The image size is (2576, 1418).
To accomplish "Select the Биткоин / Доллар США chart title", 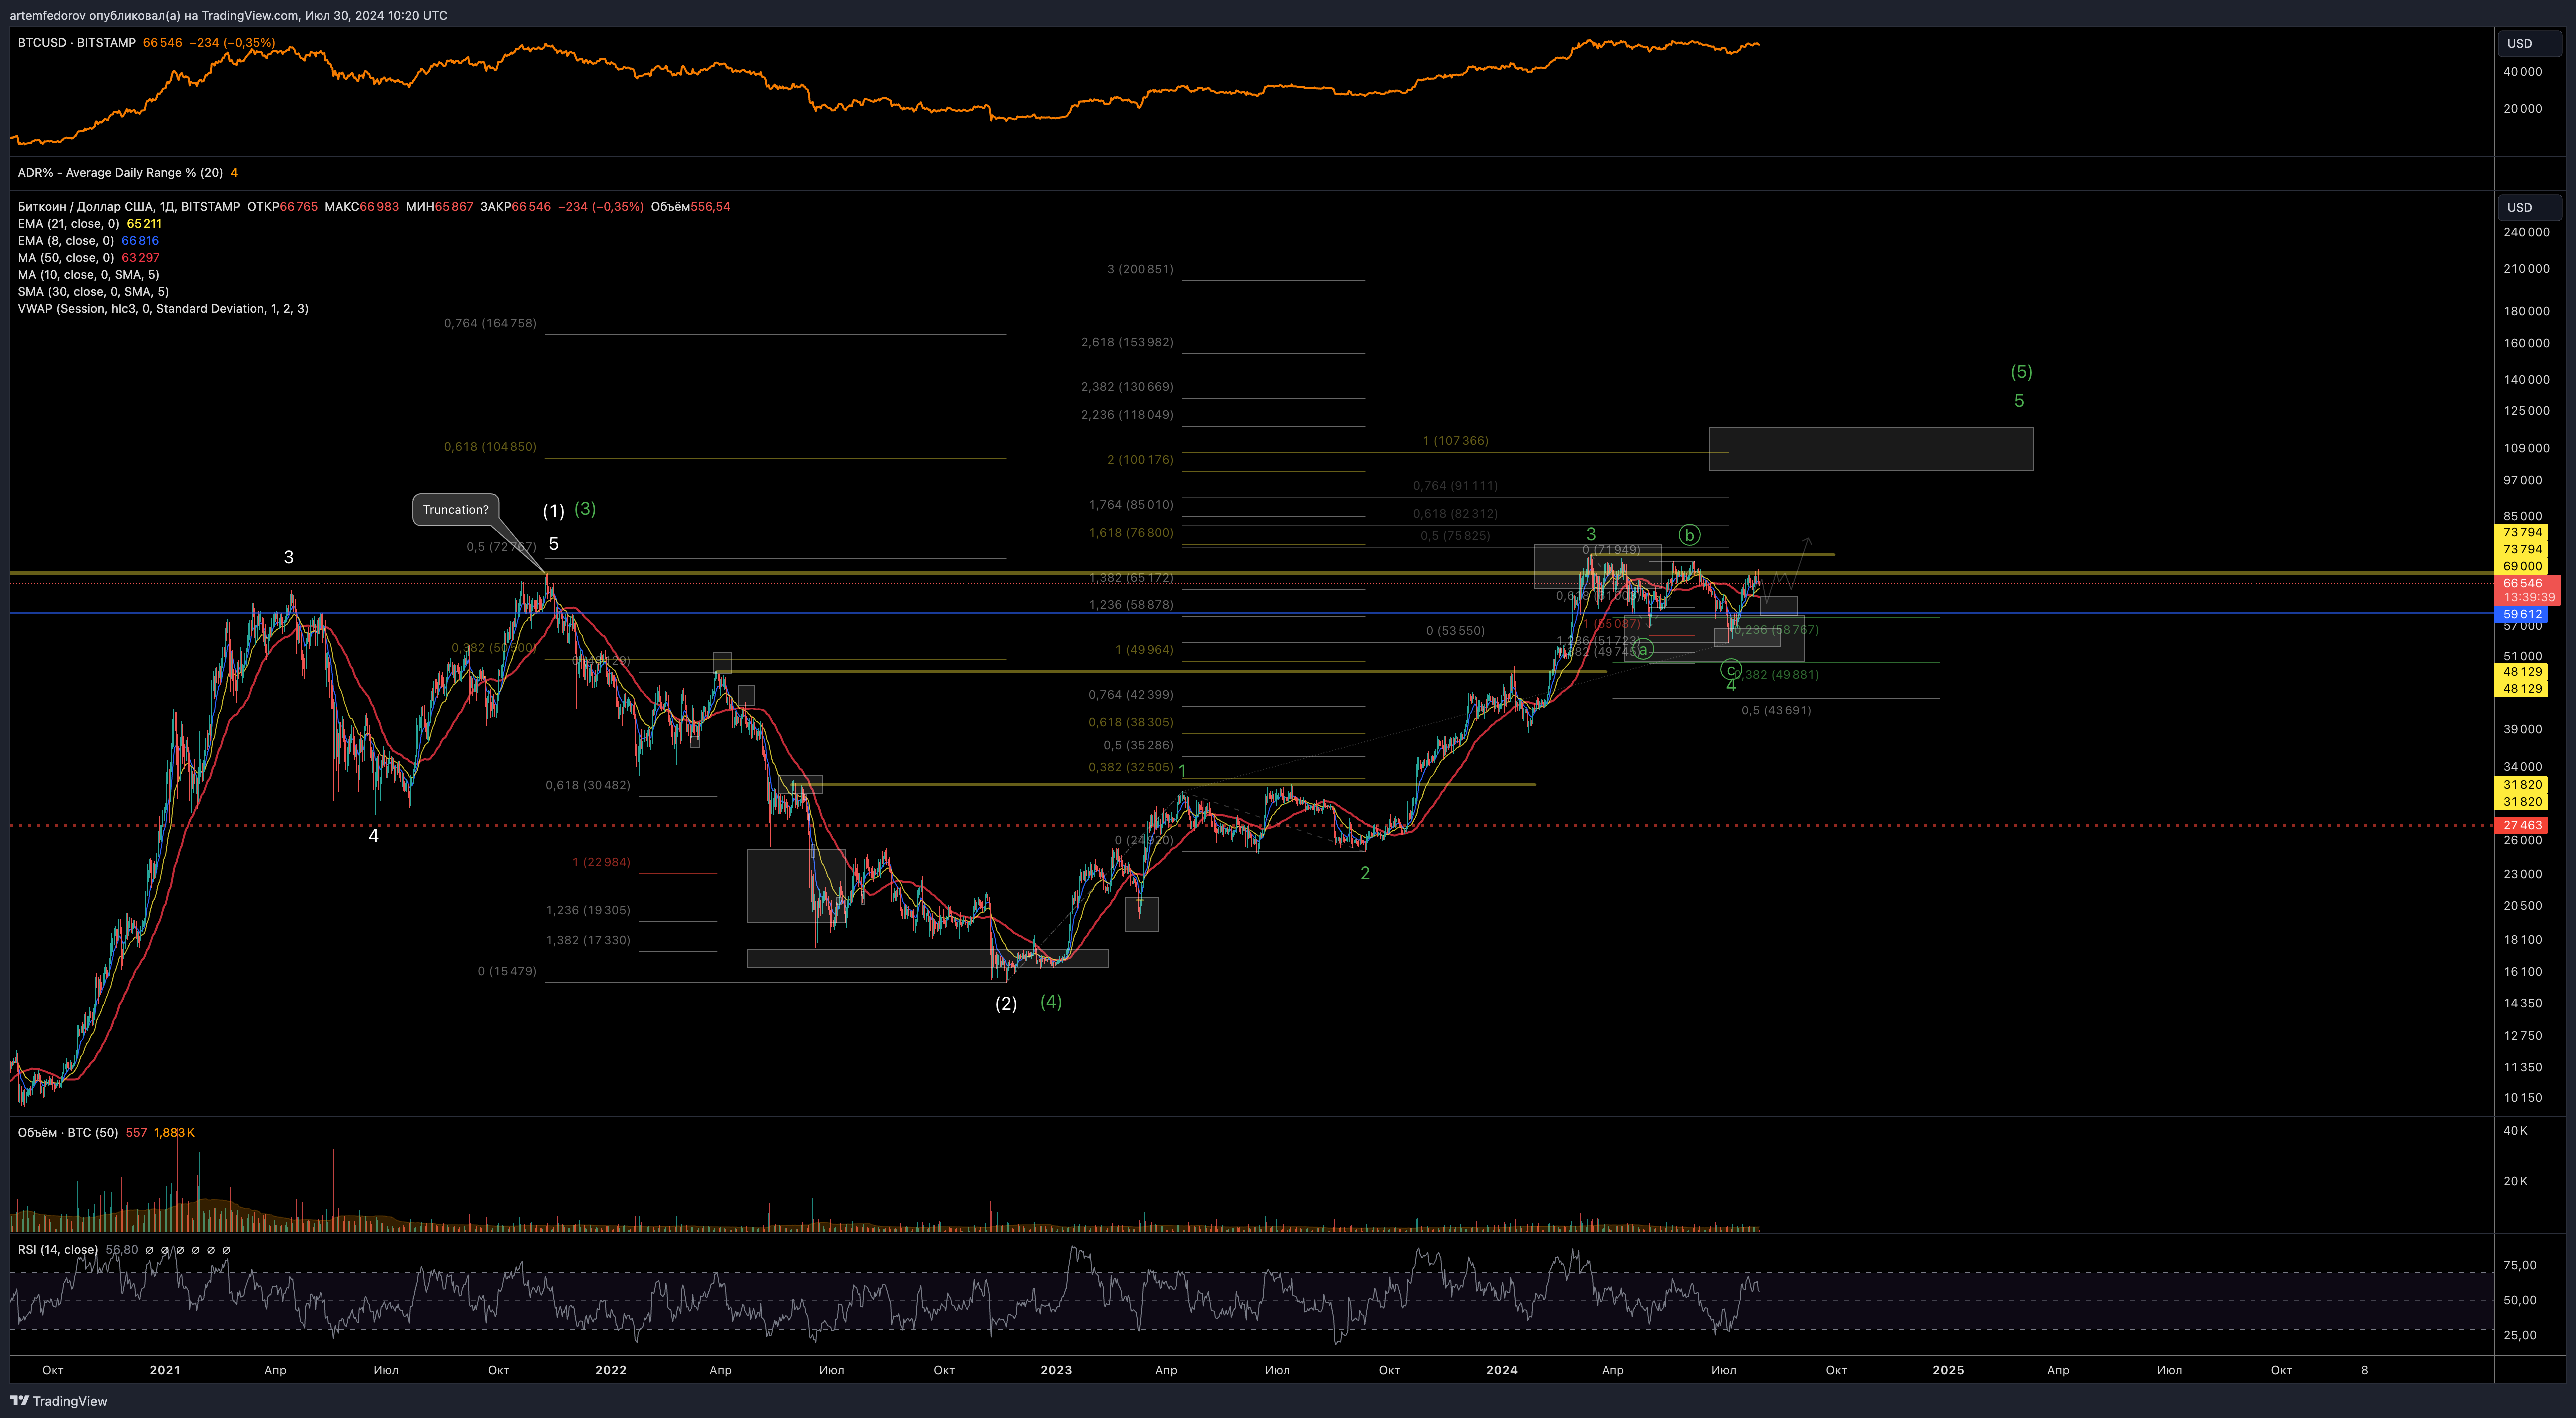I will coord(129,207).
